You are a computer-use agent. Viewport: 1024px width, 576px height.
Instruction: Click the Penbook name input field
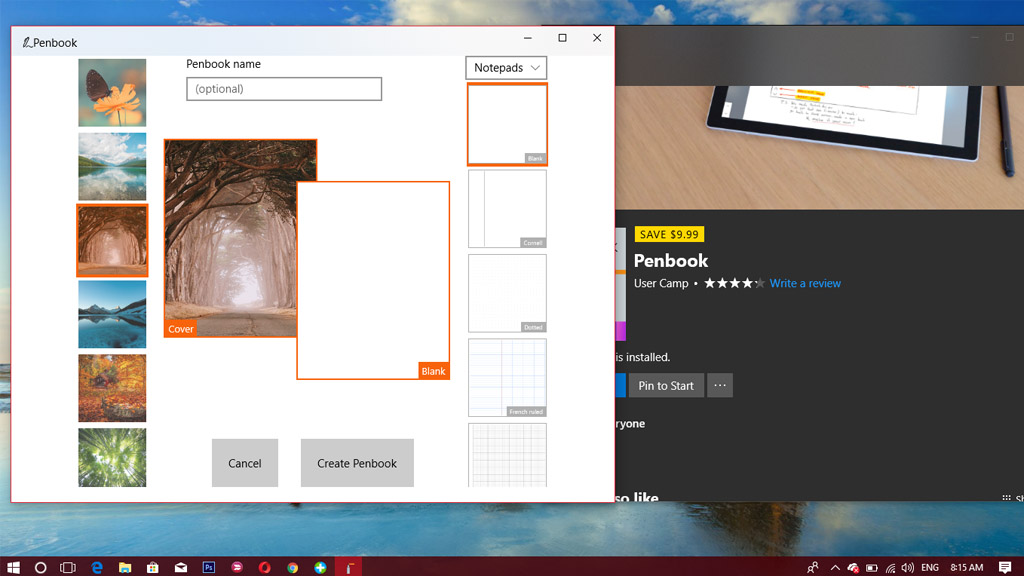tap(284, 89)
